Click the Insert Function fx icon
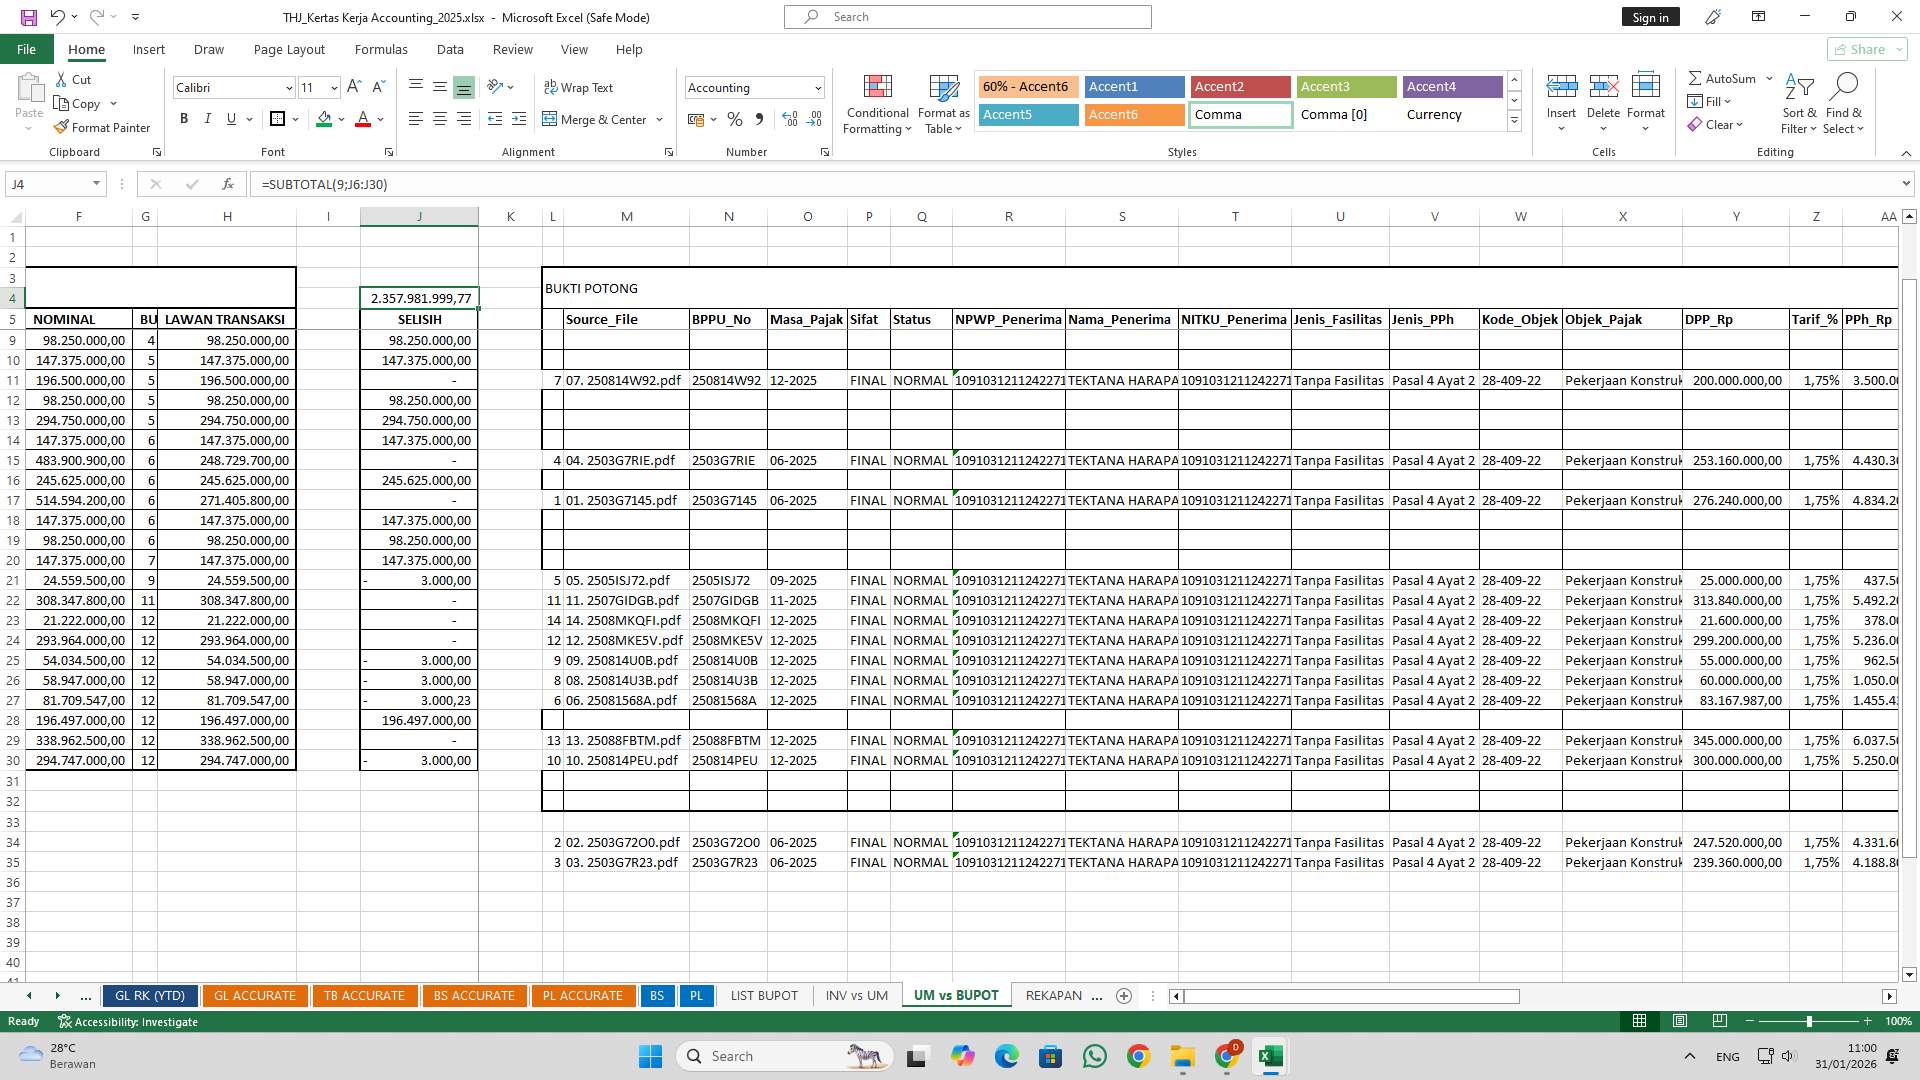The height and width of the screenshot is (1080, 1920). tap(228, 184)
